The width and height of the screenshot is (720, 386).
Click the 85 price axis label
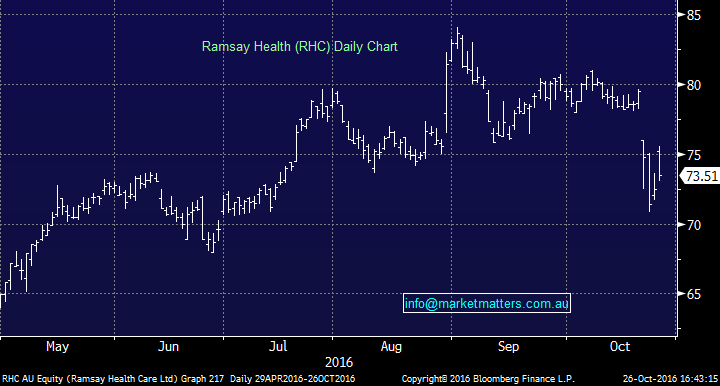pos(694,15)
